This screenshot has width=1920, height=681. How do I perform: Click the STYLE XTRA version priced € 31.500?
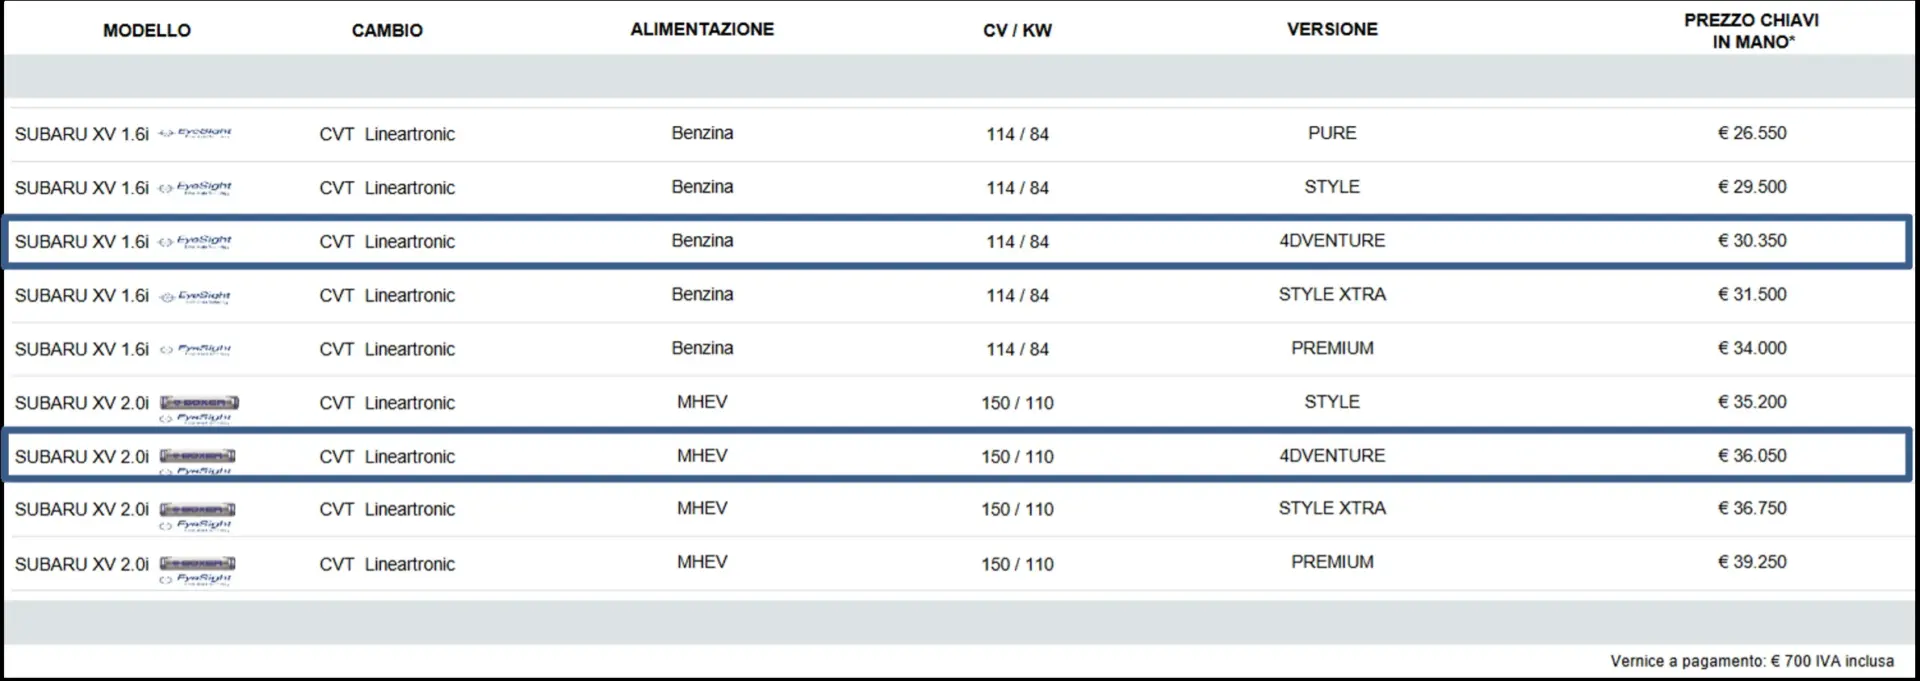[1332, 295]
